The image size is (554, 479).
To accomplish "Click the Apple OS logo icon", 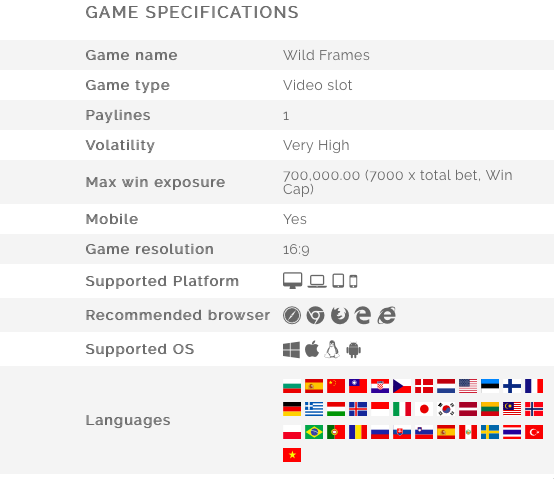I will [312, 349].
